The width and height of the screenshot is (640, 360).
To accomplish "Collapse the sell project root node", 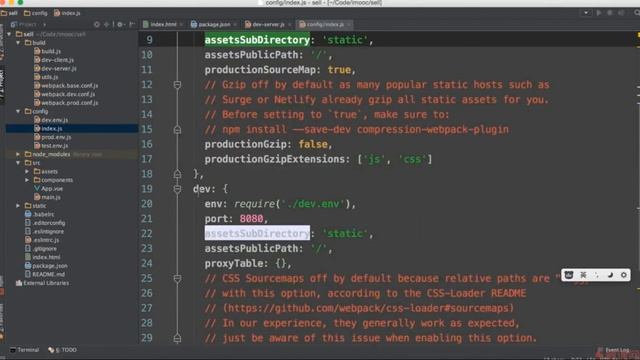I will pyautogui.click(x=9, y=34).
